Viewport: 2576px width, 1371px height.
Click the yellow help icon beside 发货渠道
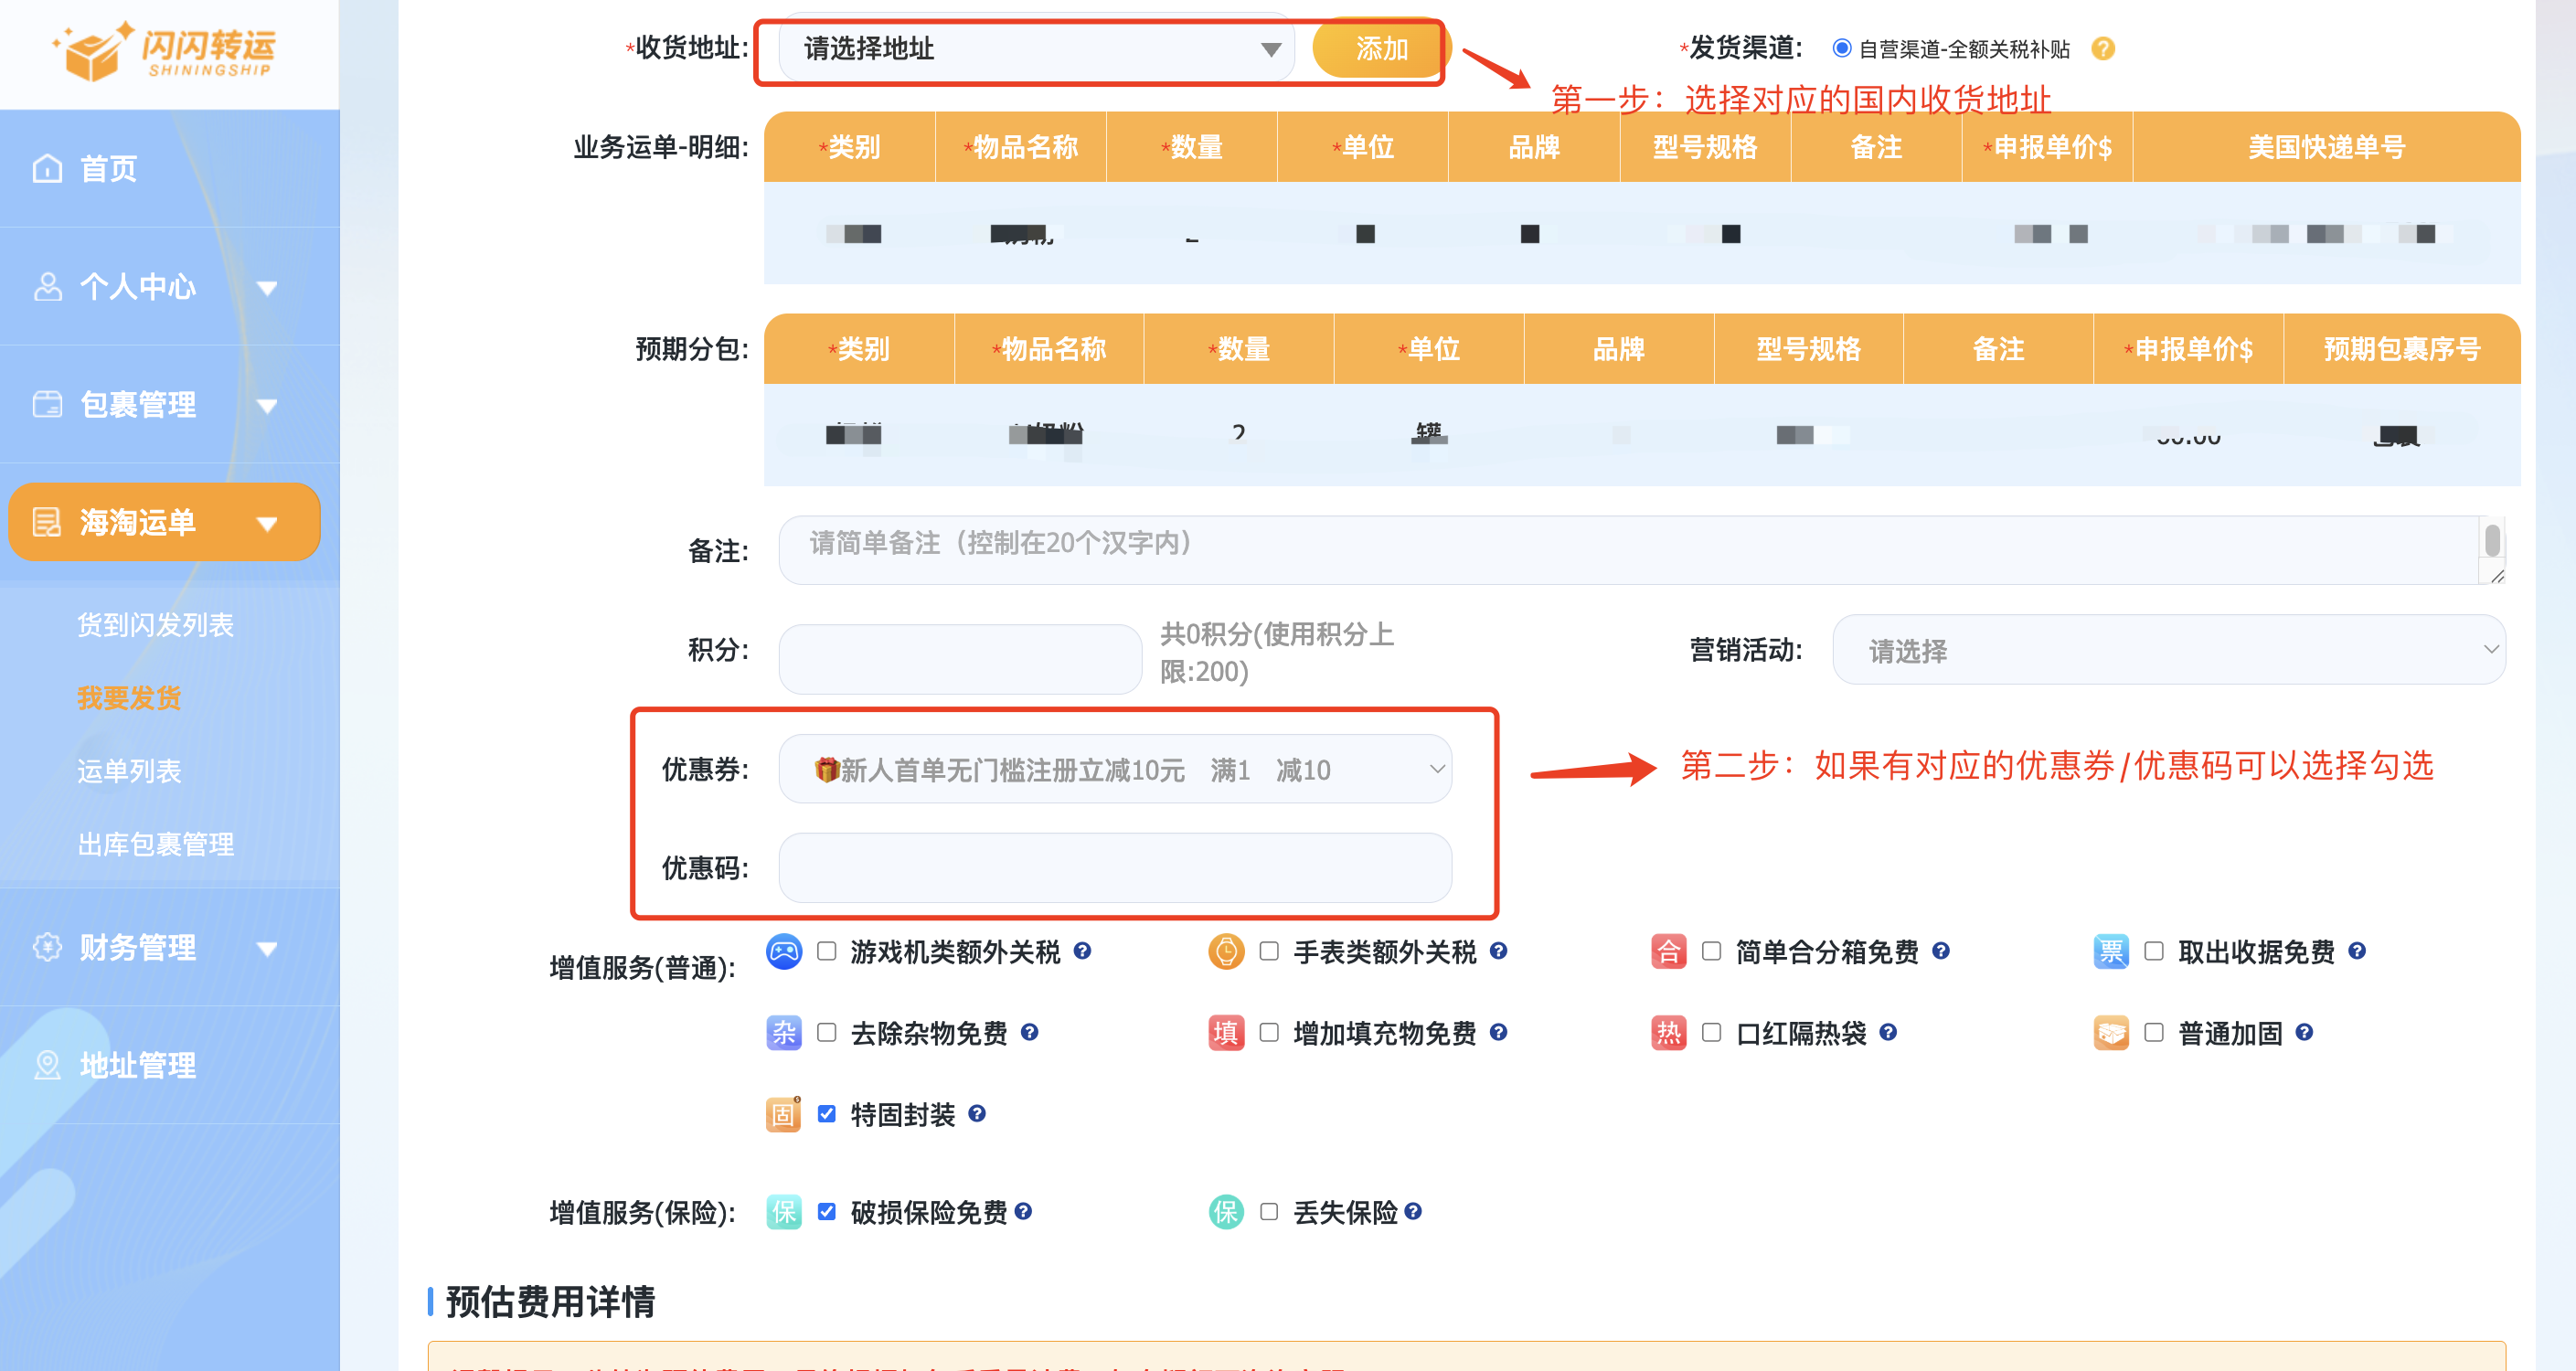[x=2102, y=49]
